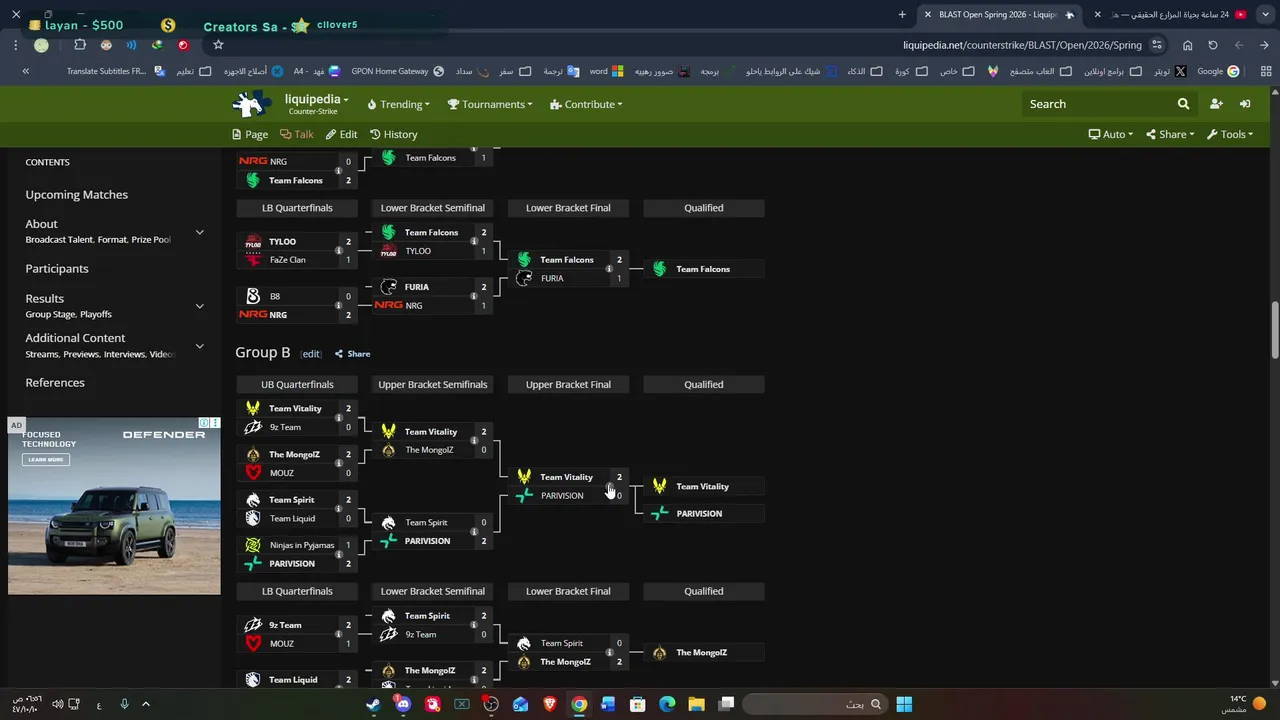Open match info for Team Vitality vs 9z Team
The height and width of the screenshot is (720, 1280).
338,417
